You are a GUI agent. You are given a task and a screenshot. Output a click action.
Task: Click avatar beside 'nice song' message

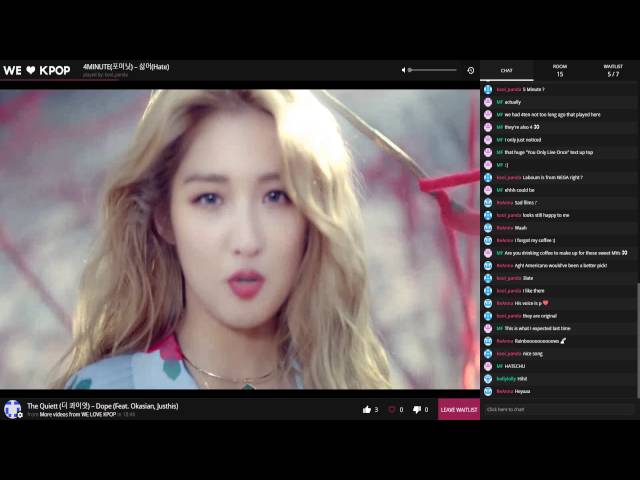tap(488, 353)
